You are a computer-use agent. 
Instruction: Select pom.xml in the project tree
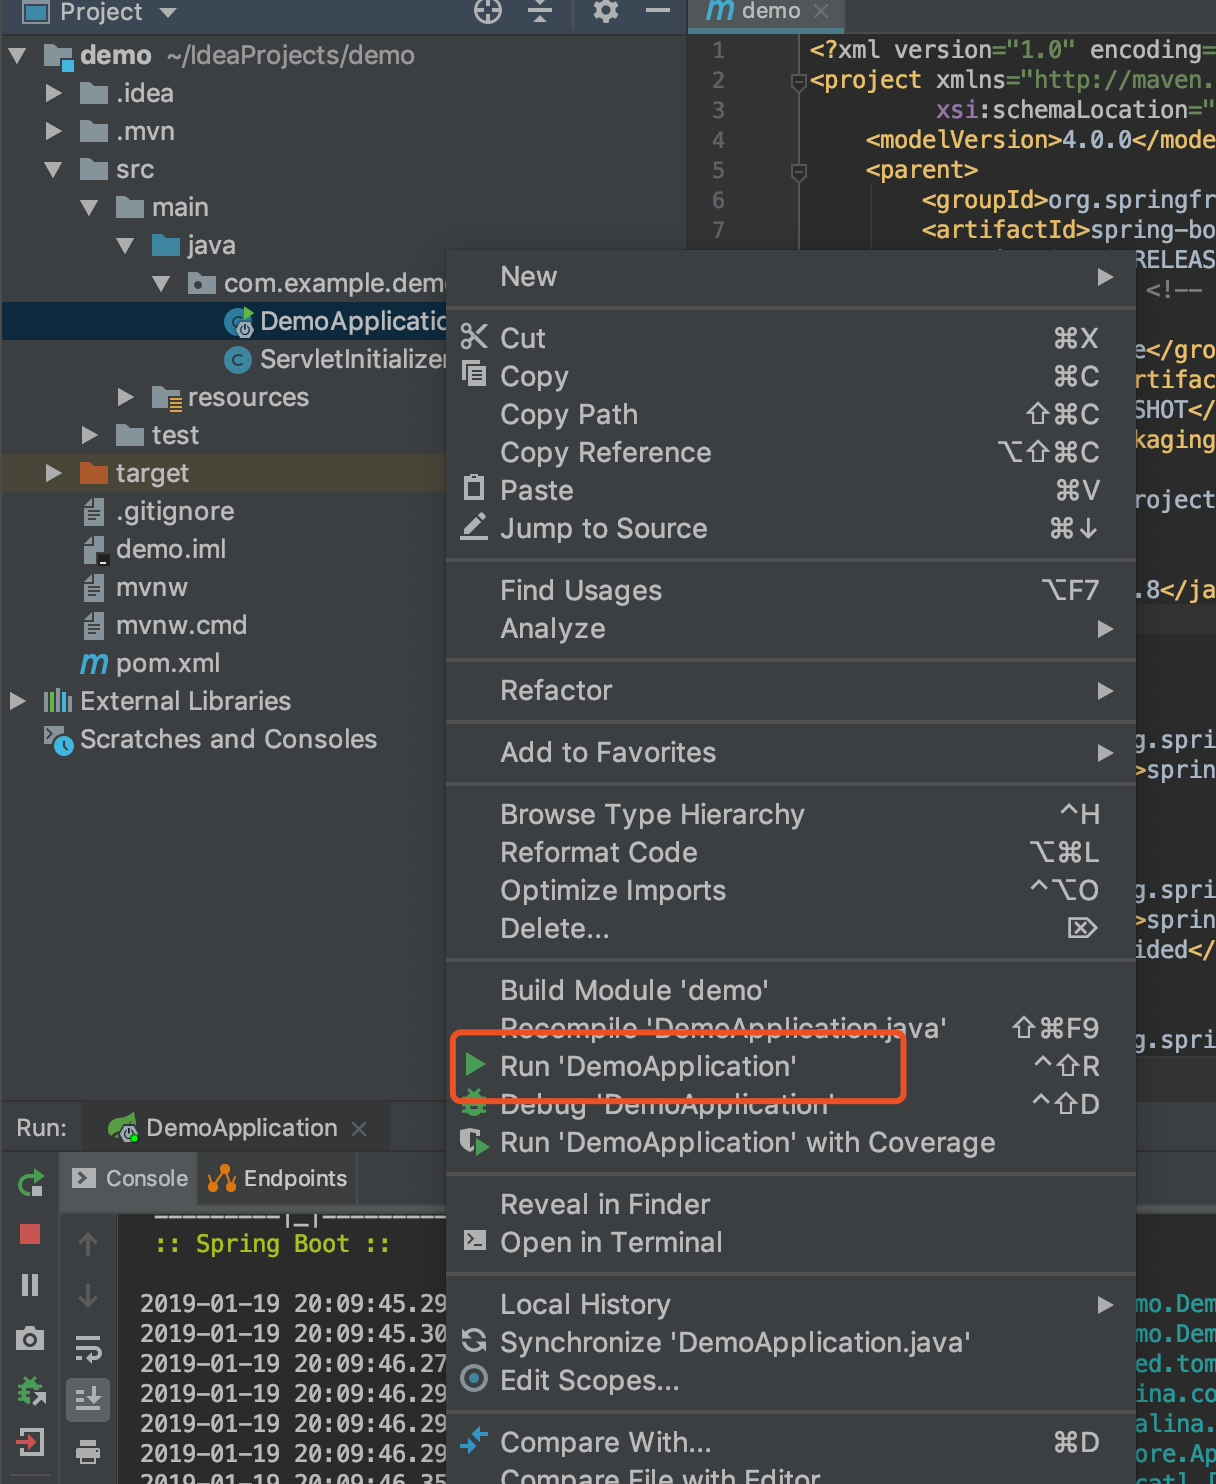[150, 663]
